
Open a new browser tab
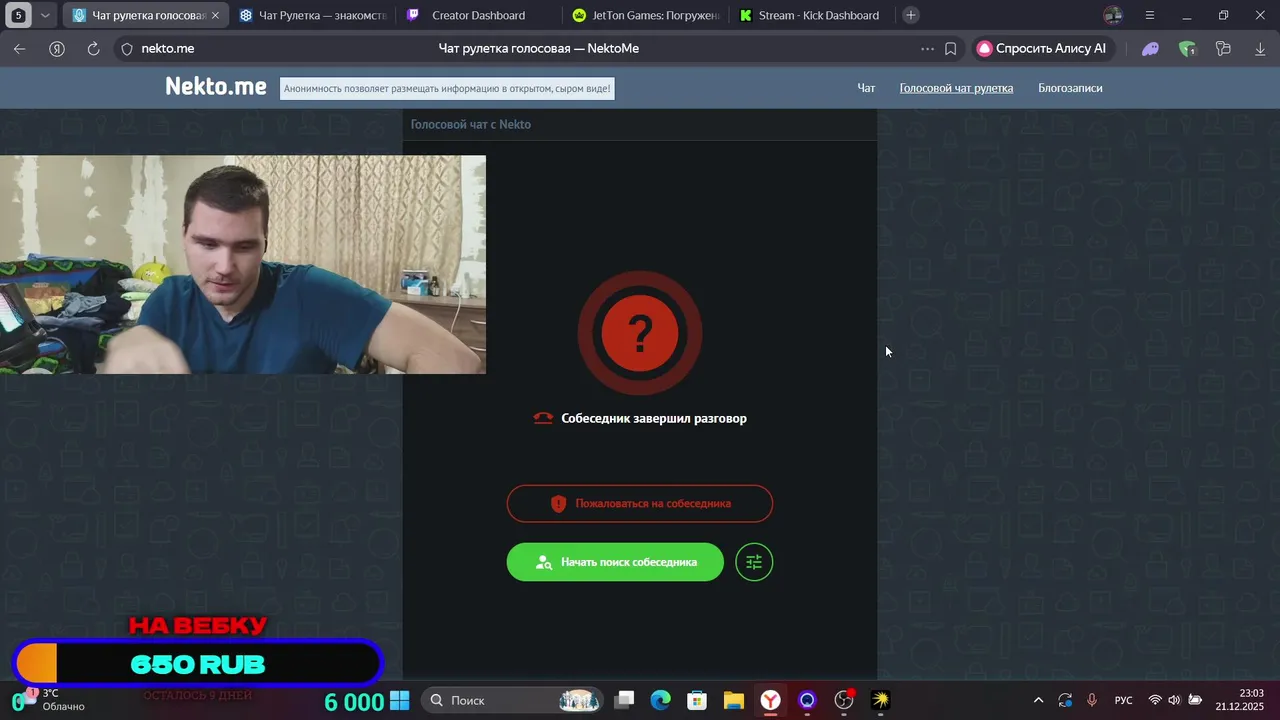(910, 15)
